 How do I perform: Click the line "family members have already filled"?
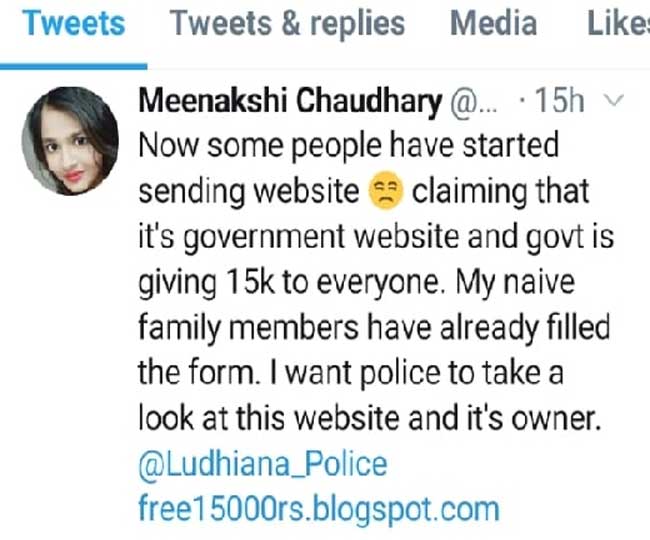pyautogui.click(x=373, y=328)
